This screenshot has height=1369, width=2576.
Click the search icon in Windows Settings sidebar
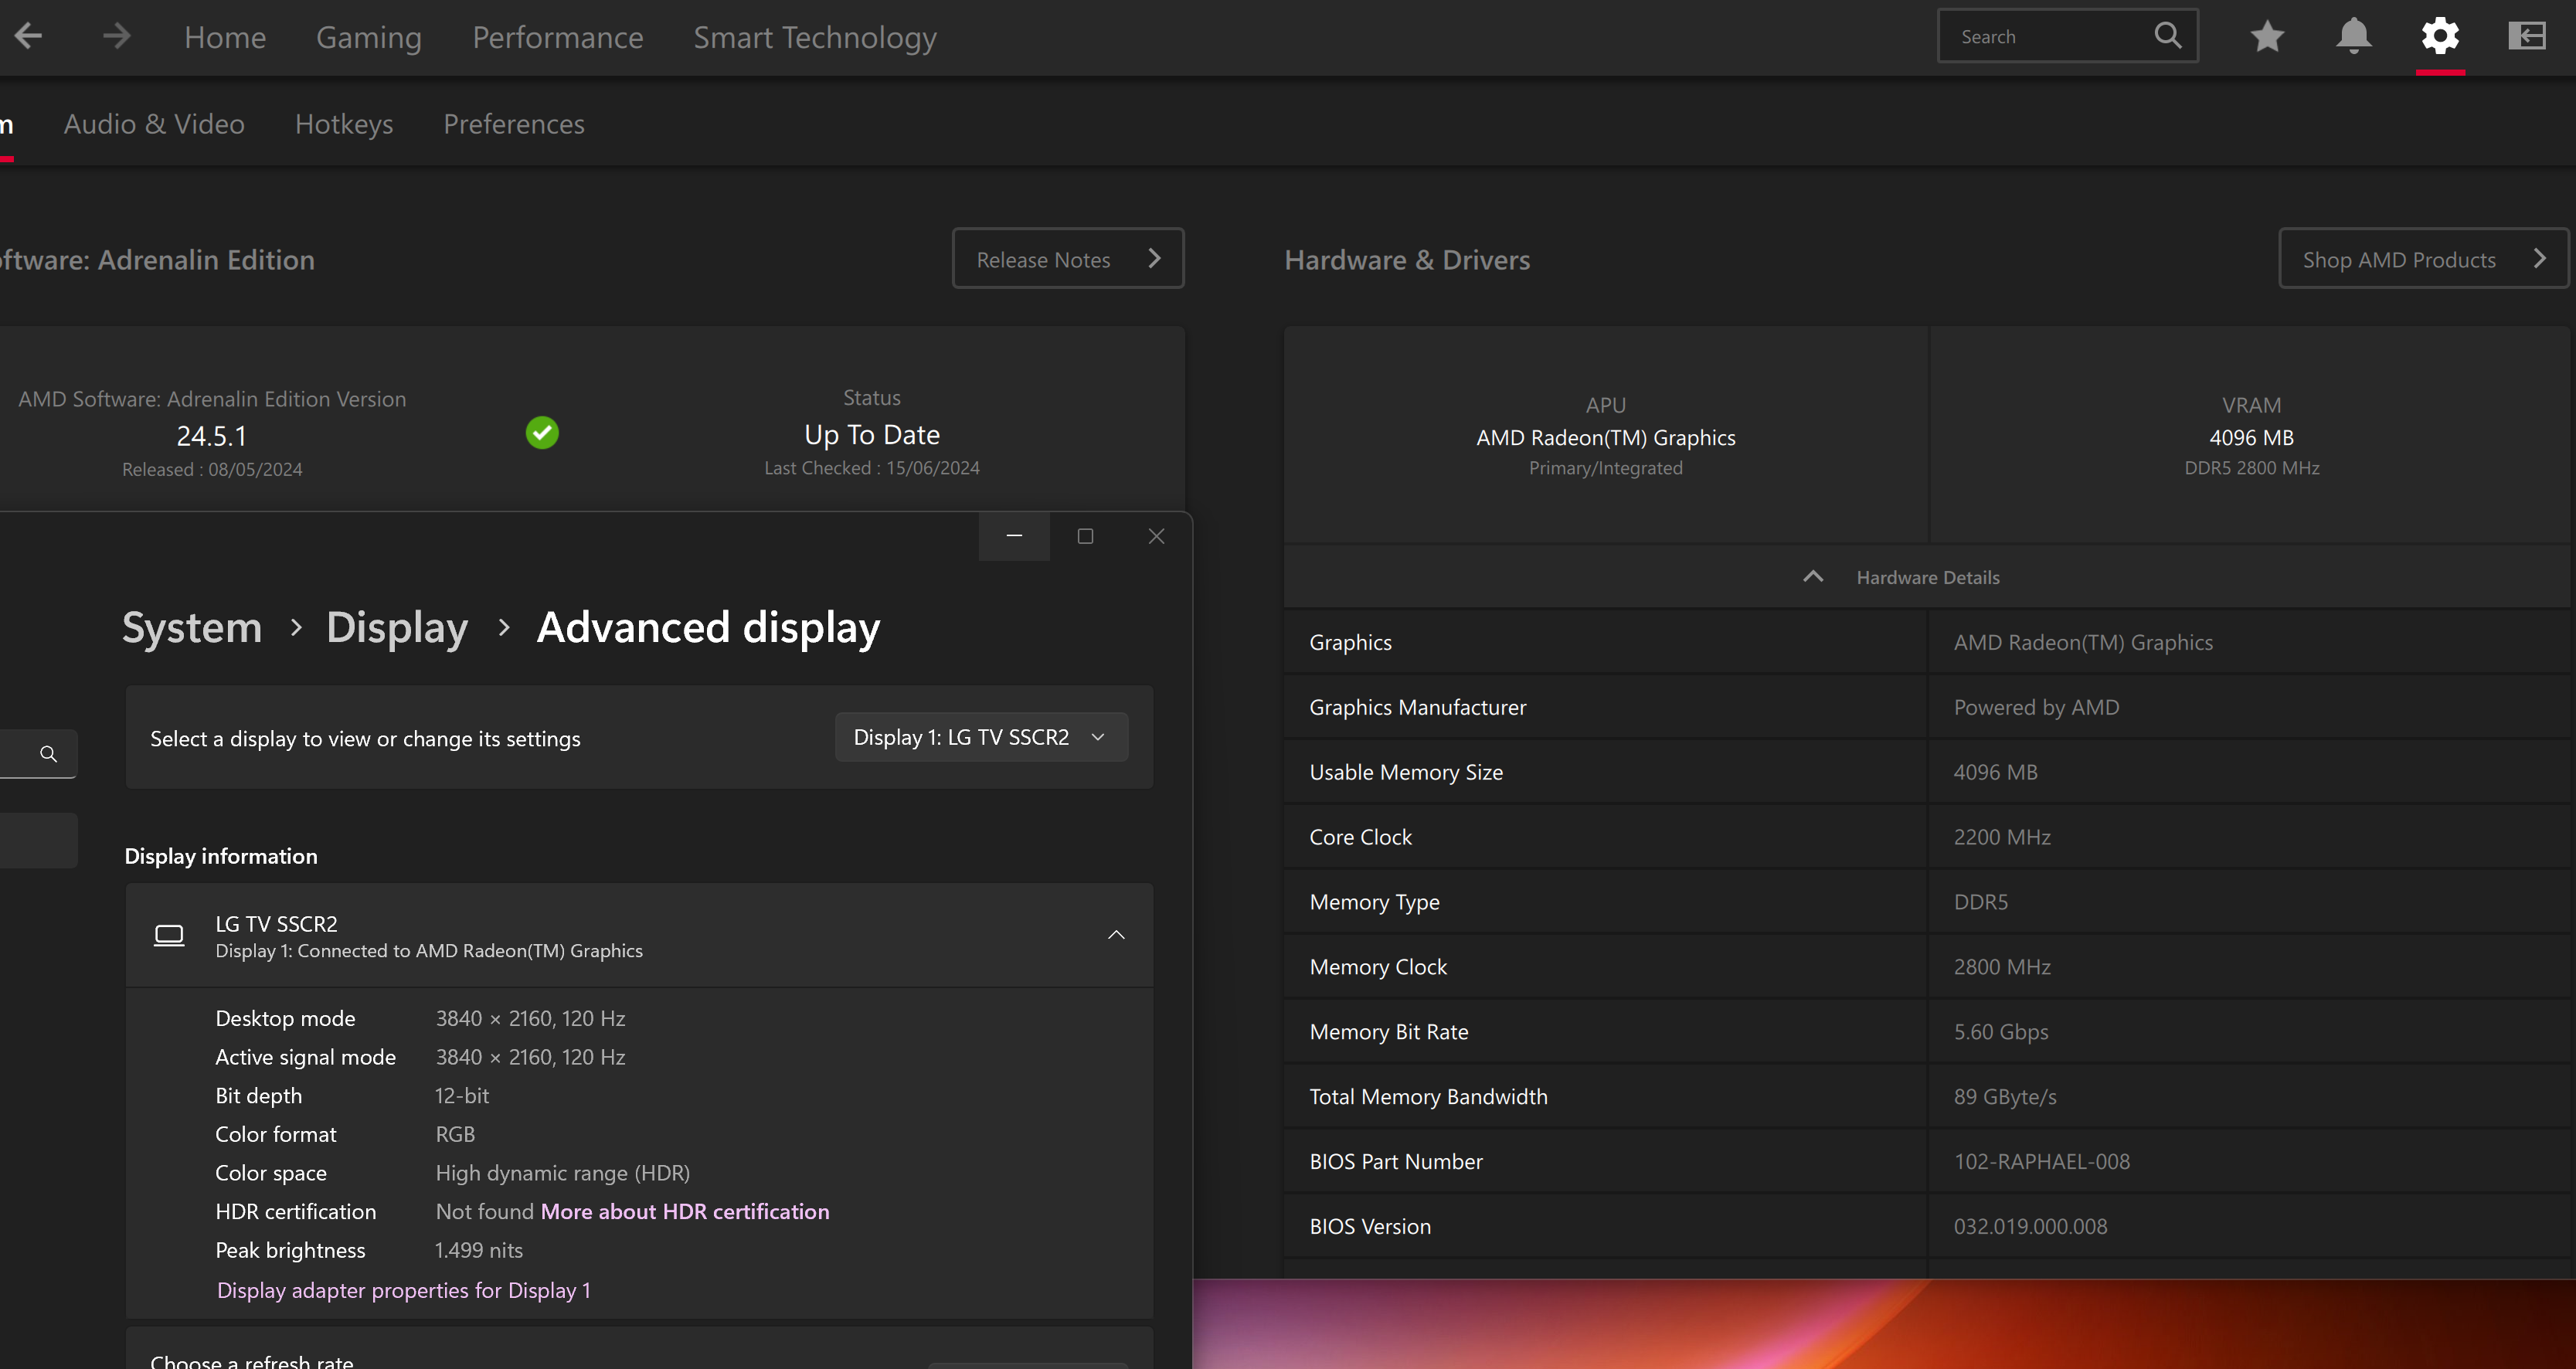point(48,754)
